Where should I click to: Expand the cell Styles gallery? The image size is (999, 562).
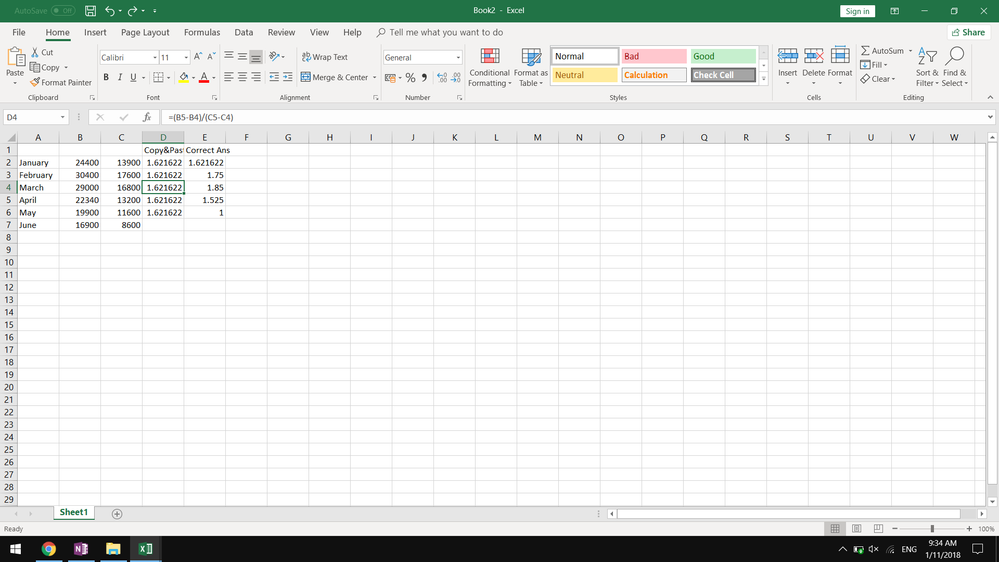tap(763, 79)
